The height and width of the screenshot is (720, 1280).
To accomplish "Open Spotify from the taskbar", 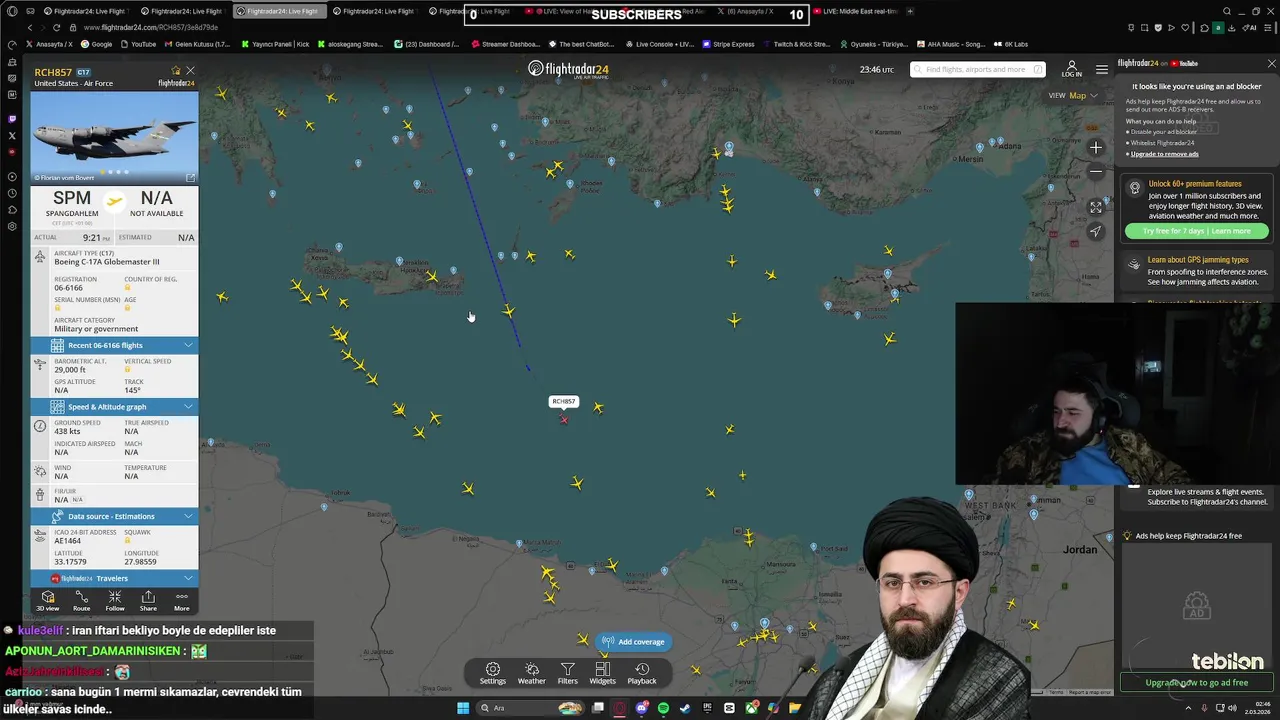I will (663, 708).
